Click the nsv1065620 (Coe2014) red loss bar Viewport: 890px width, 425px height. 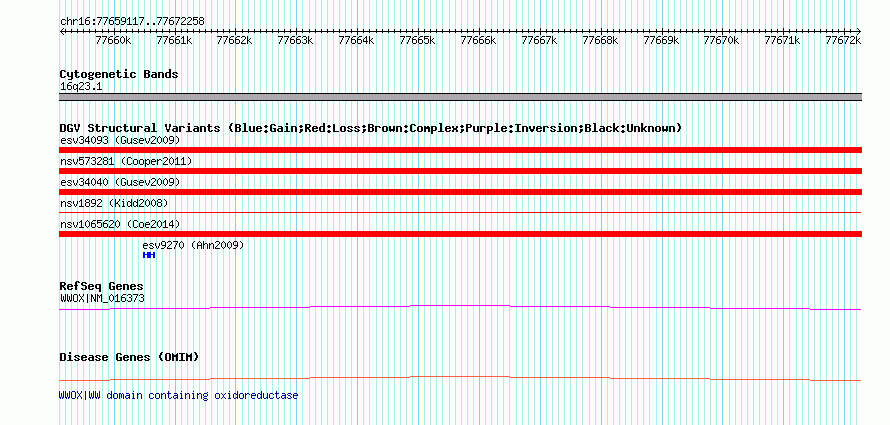(460, 234)
